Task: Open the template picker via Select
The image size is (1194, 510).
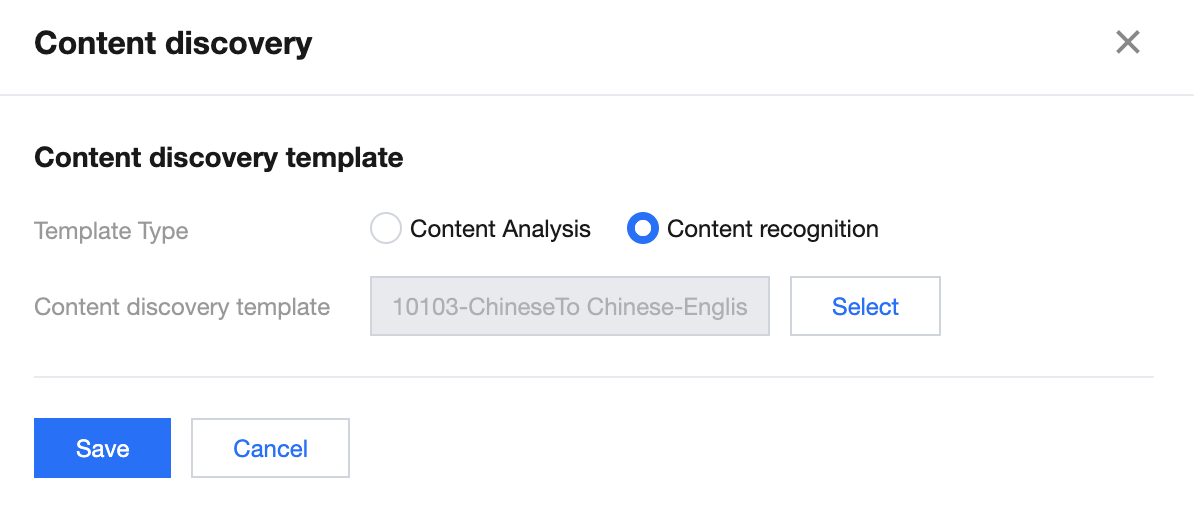Action: point(865,306)
